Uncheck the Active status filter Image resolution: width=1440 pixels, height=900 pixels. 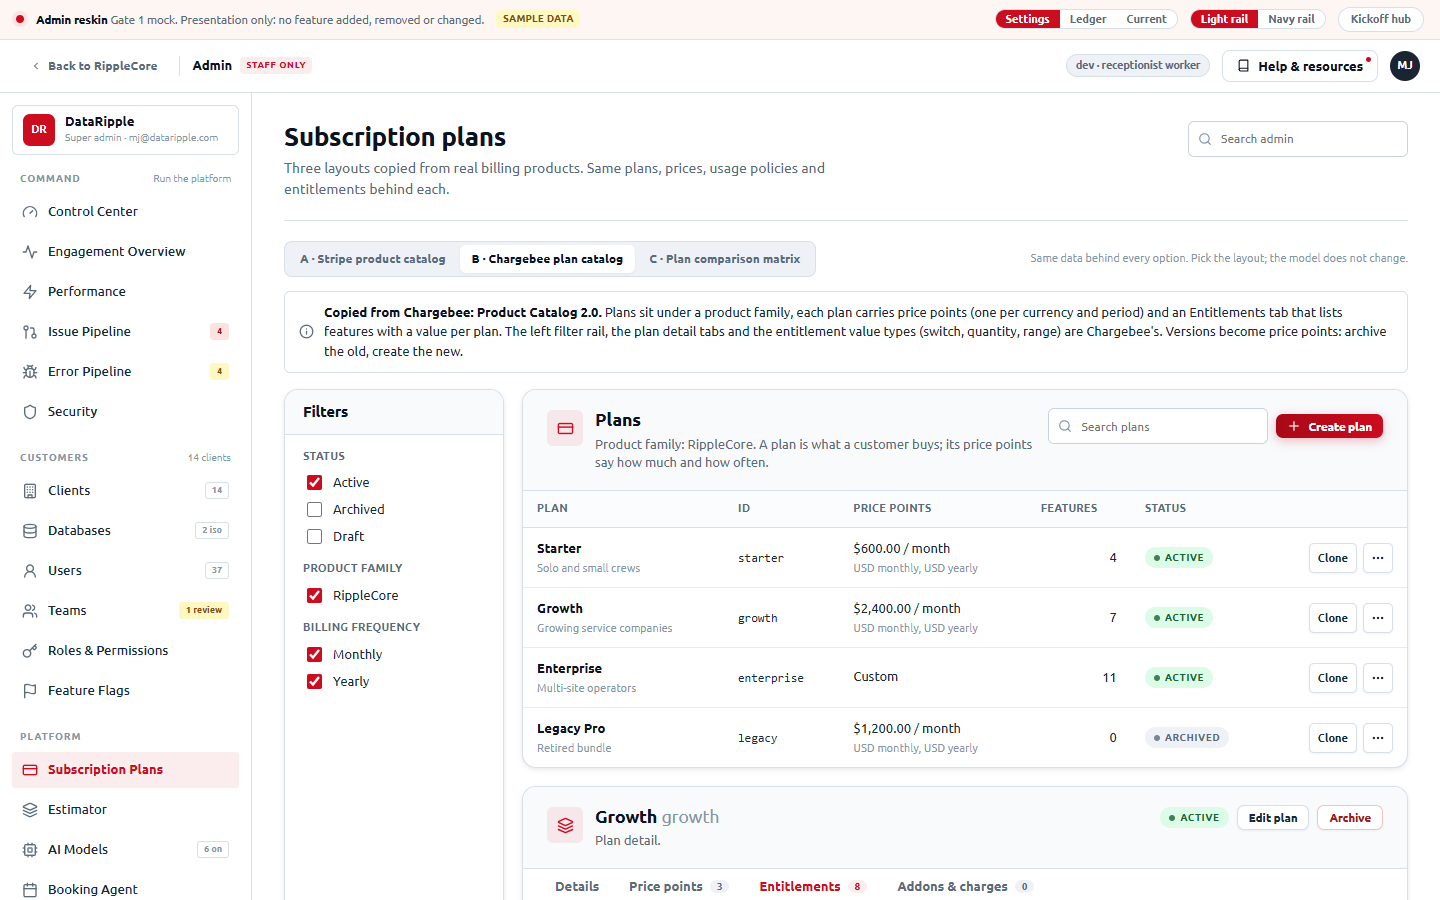pyautogui.click(x=314, y=482)
